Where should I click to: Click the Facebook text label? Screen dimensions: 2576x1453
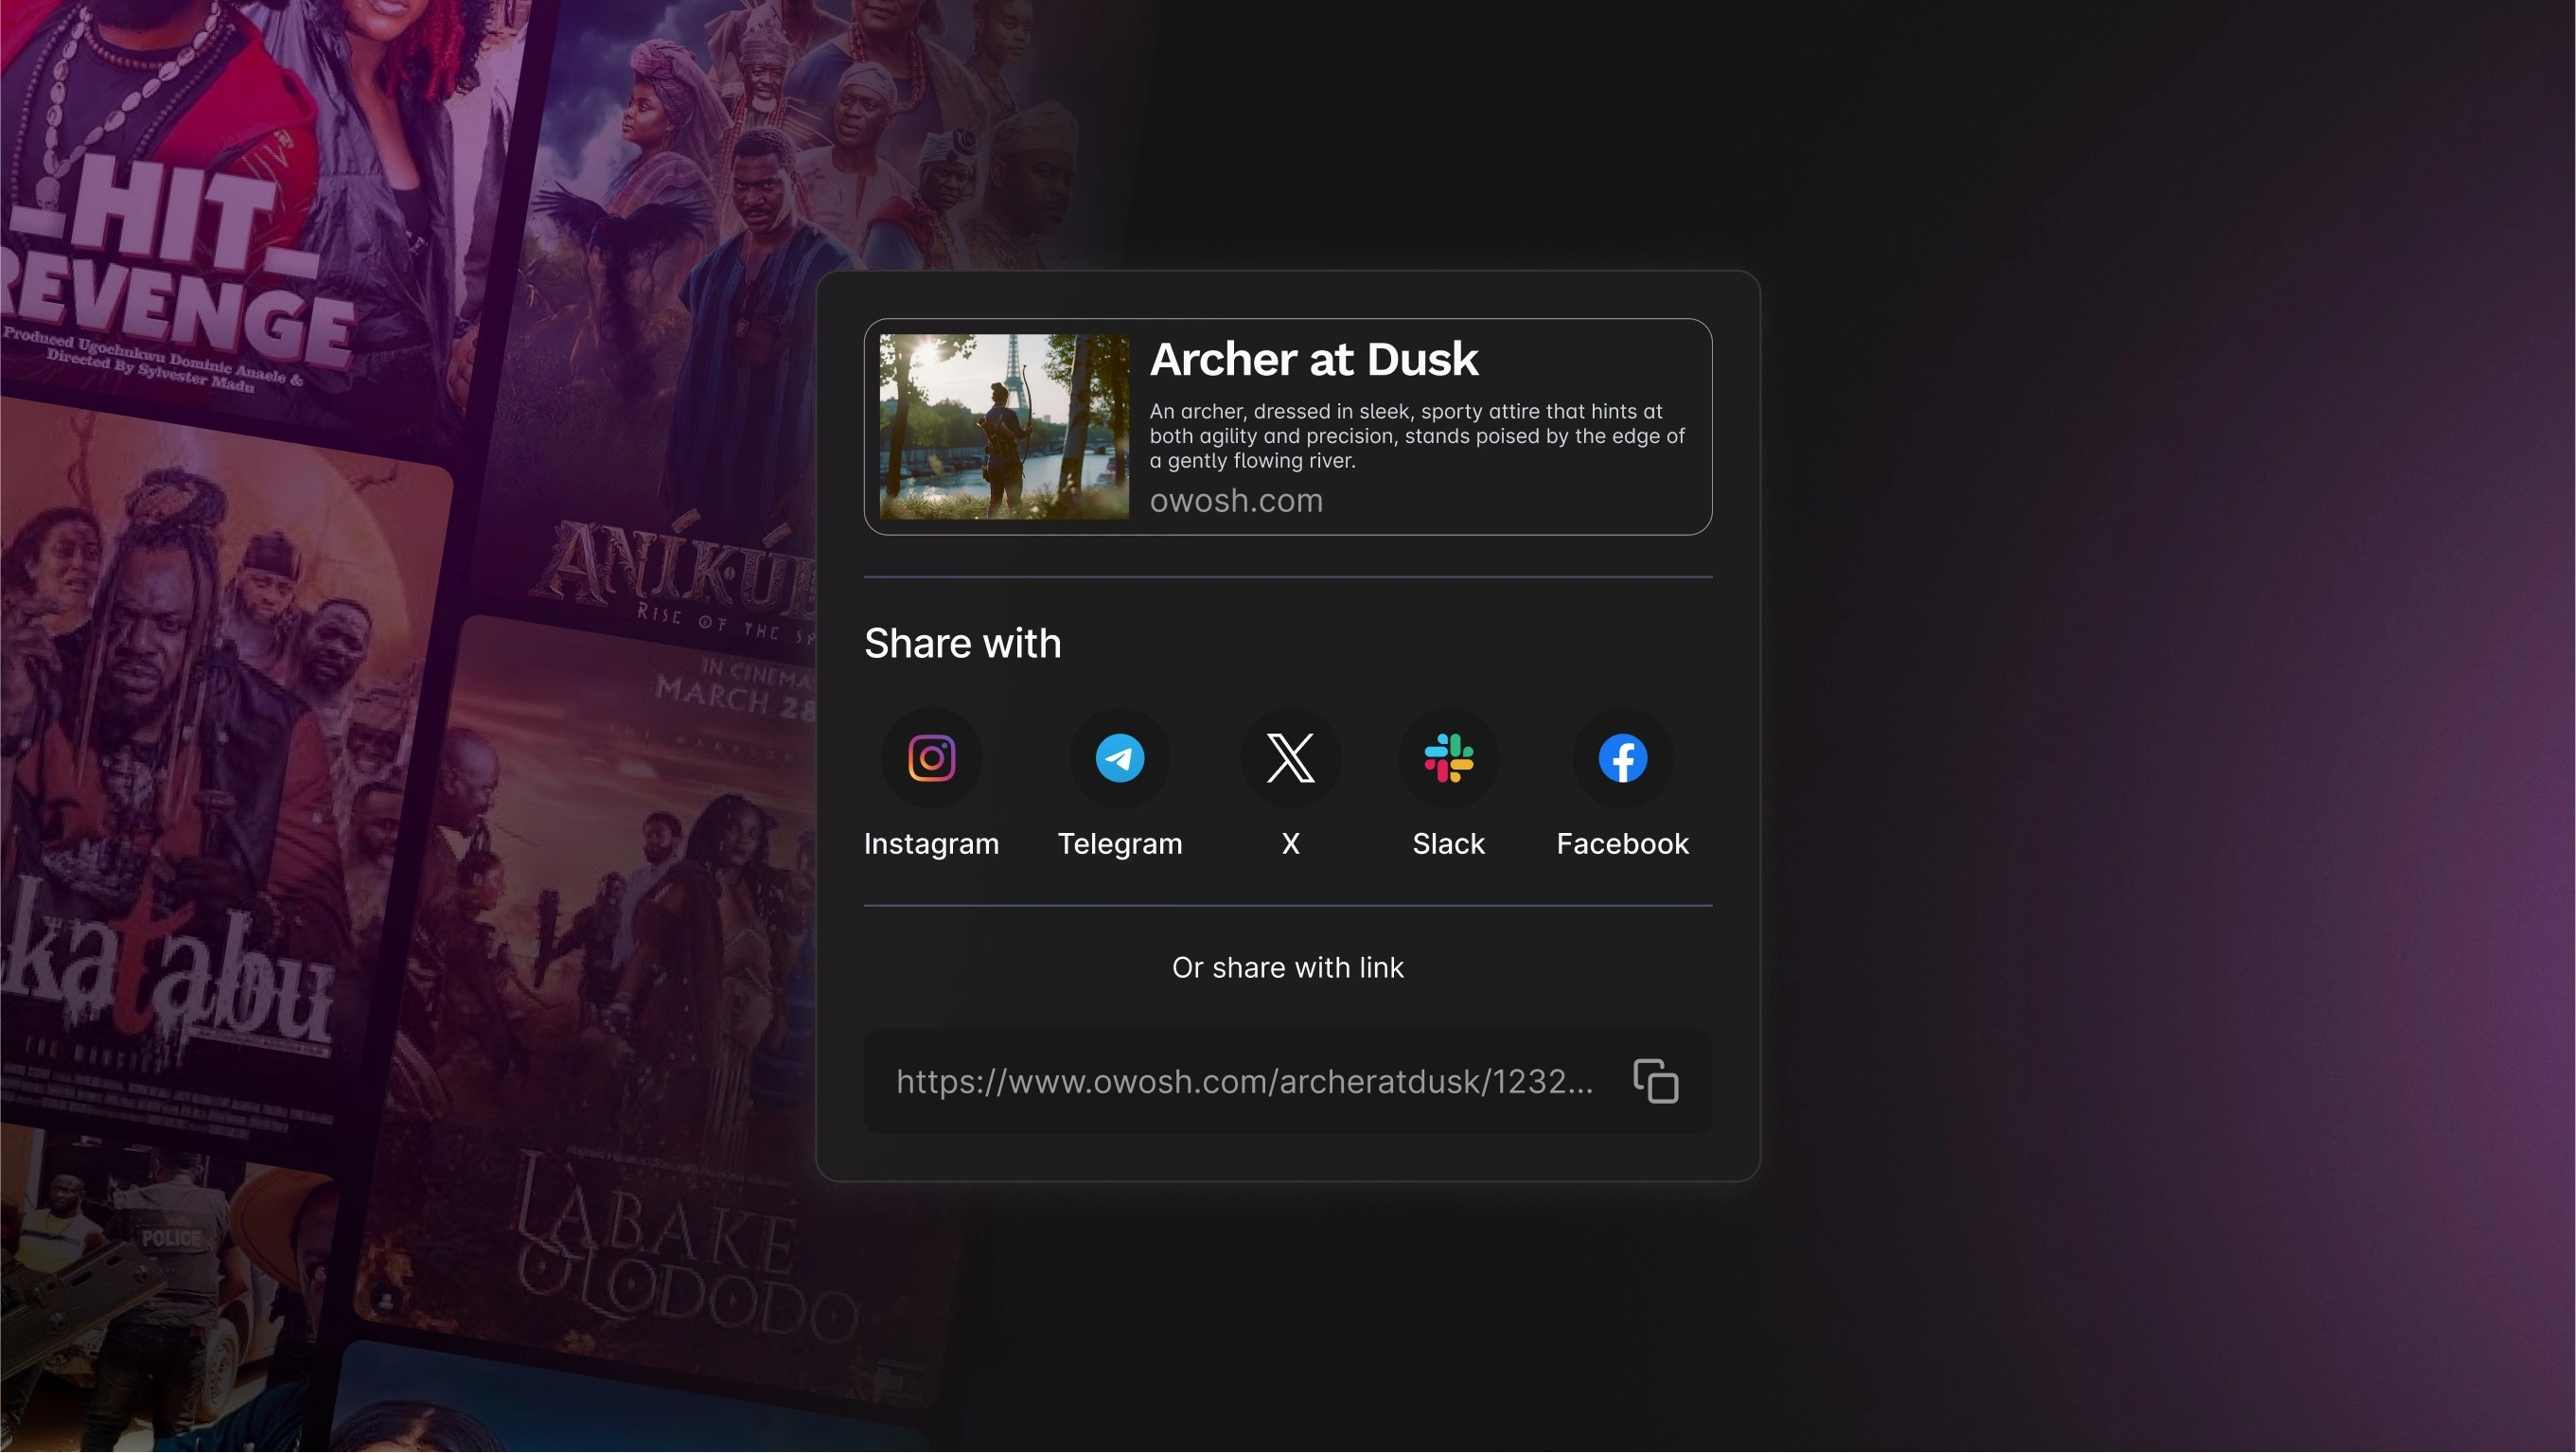[1622, 844]
